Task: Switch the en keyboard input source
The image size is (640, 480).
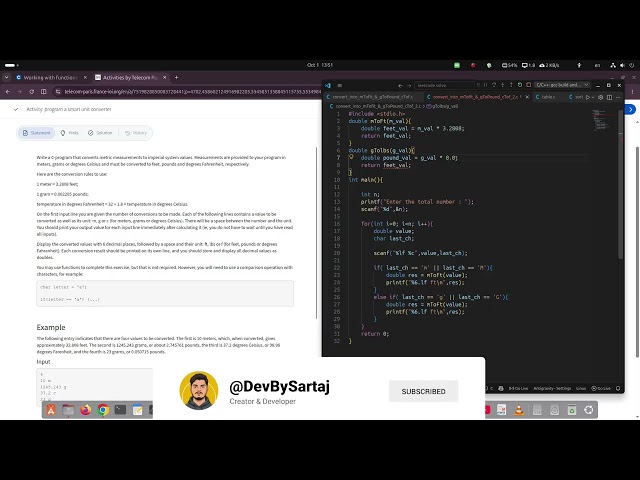Action: click(597, 65)
